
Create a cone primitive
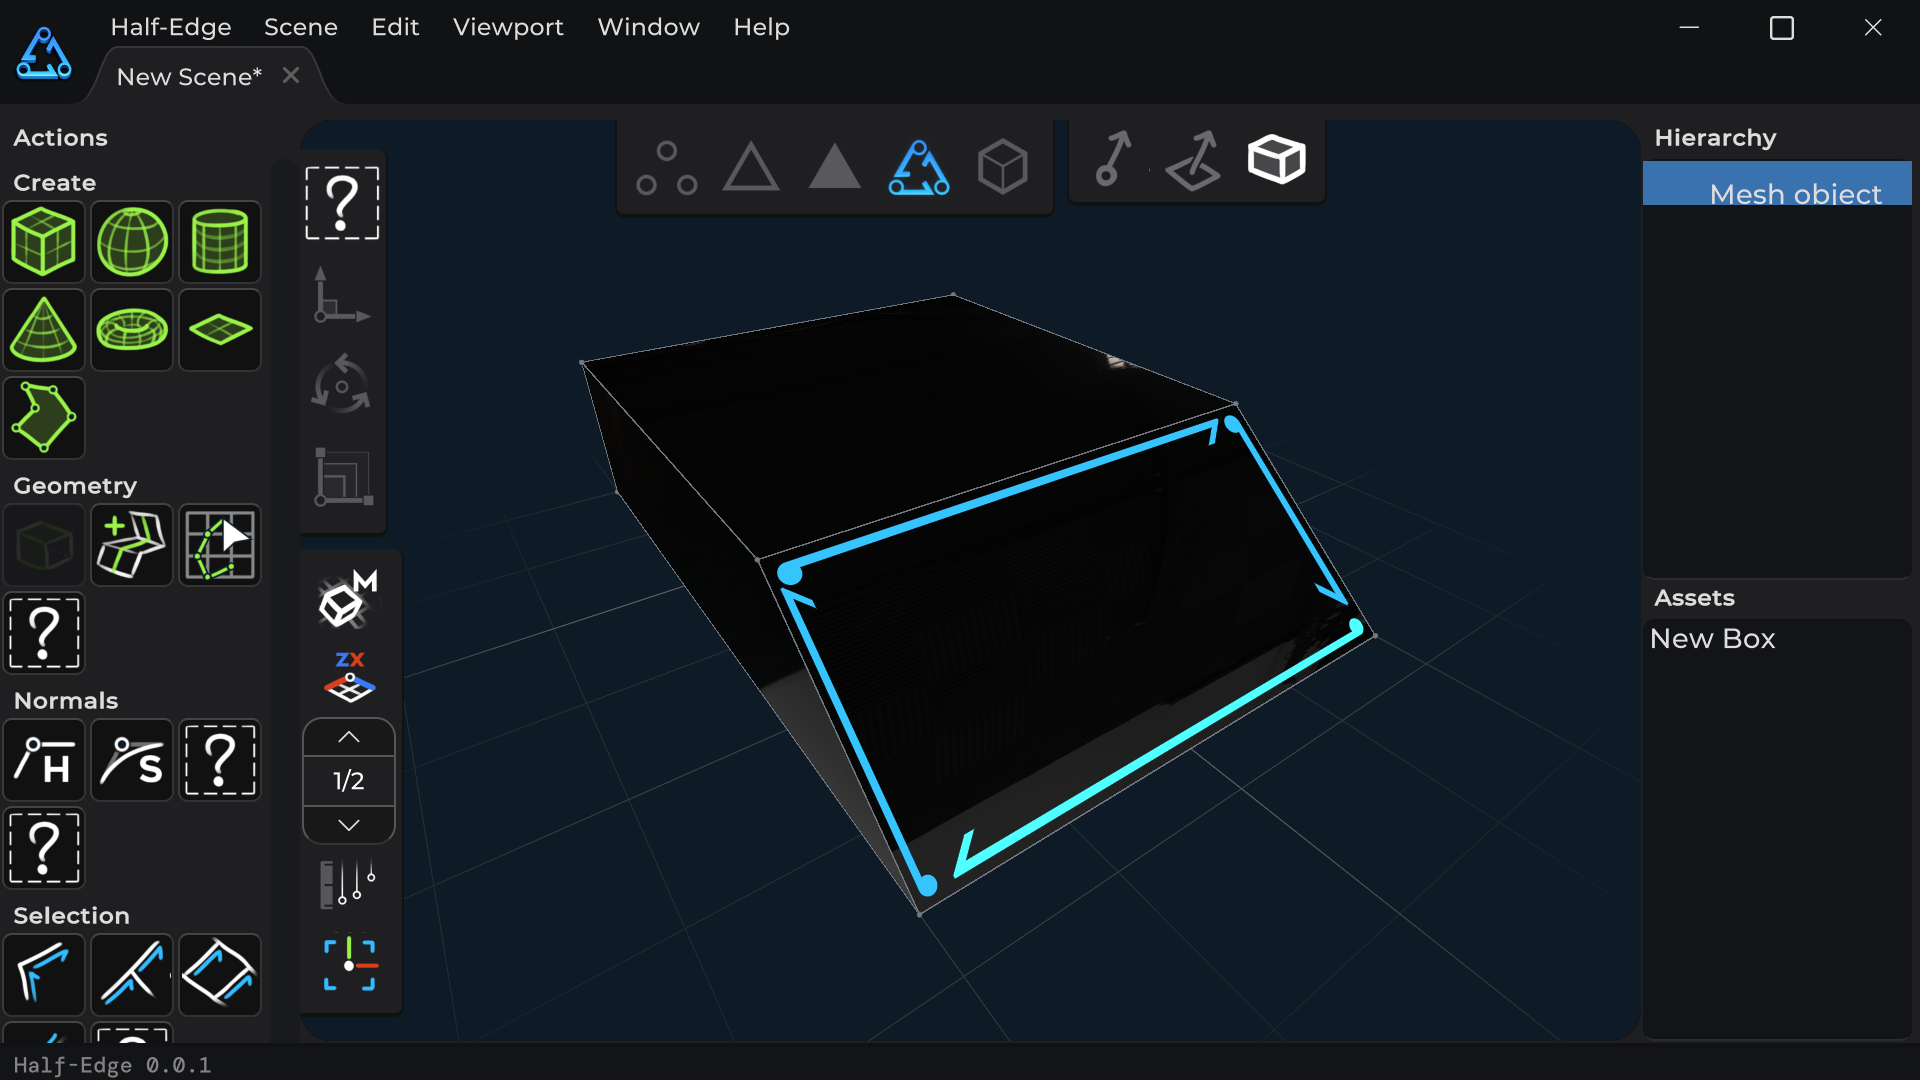(x=44, y=330)
